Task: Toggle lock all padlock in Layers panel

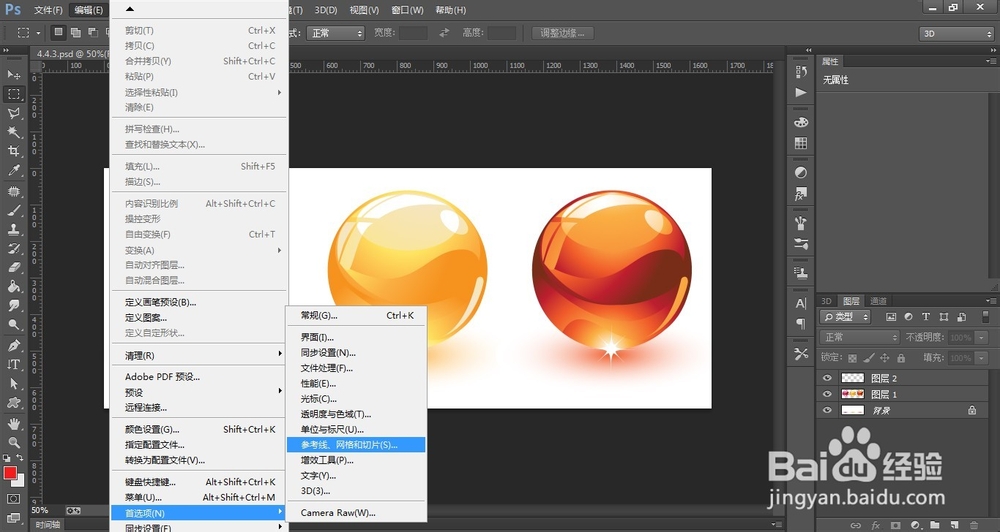Action: (901, 358)
